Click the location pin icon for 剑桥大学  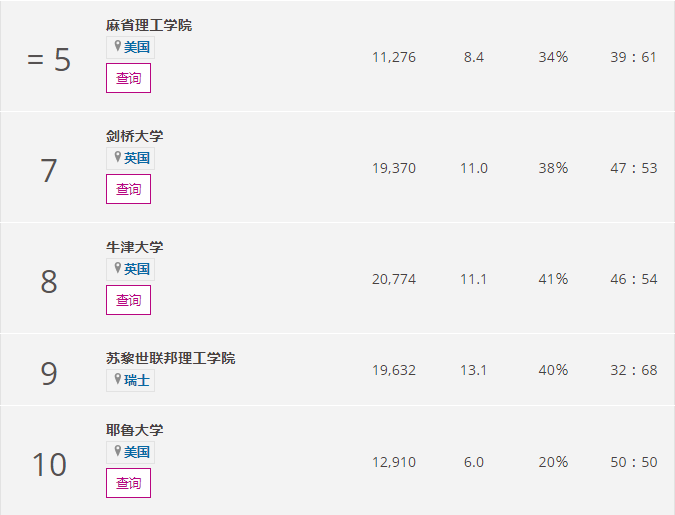point(117,158)
